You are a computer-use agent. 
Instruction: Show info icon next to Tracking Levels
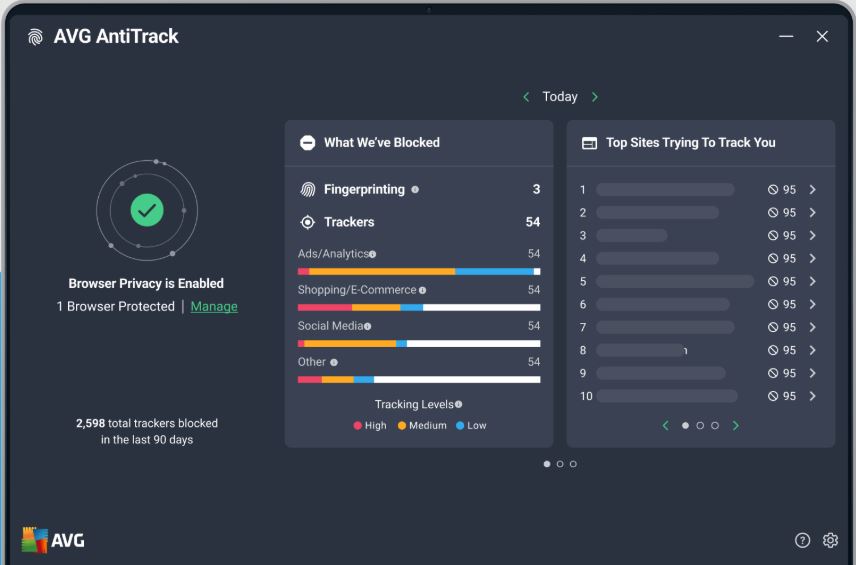(x=459, y=405)
